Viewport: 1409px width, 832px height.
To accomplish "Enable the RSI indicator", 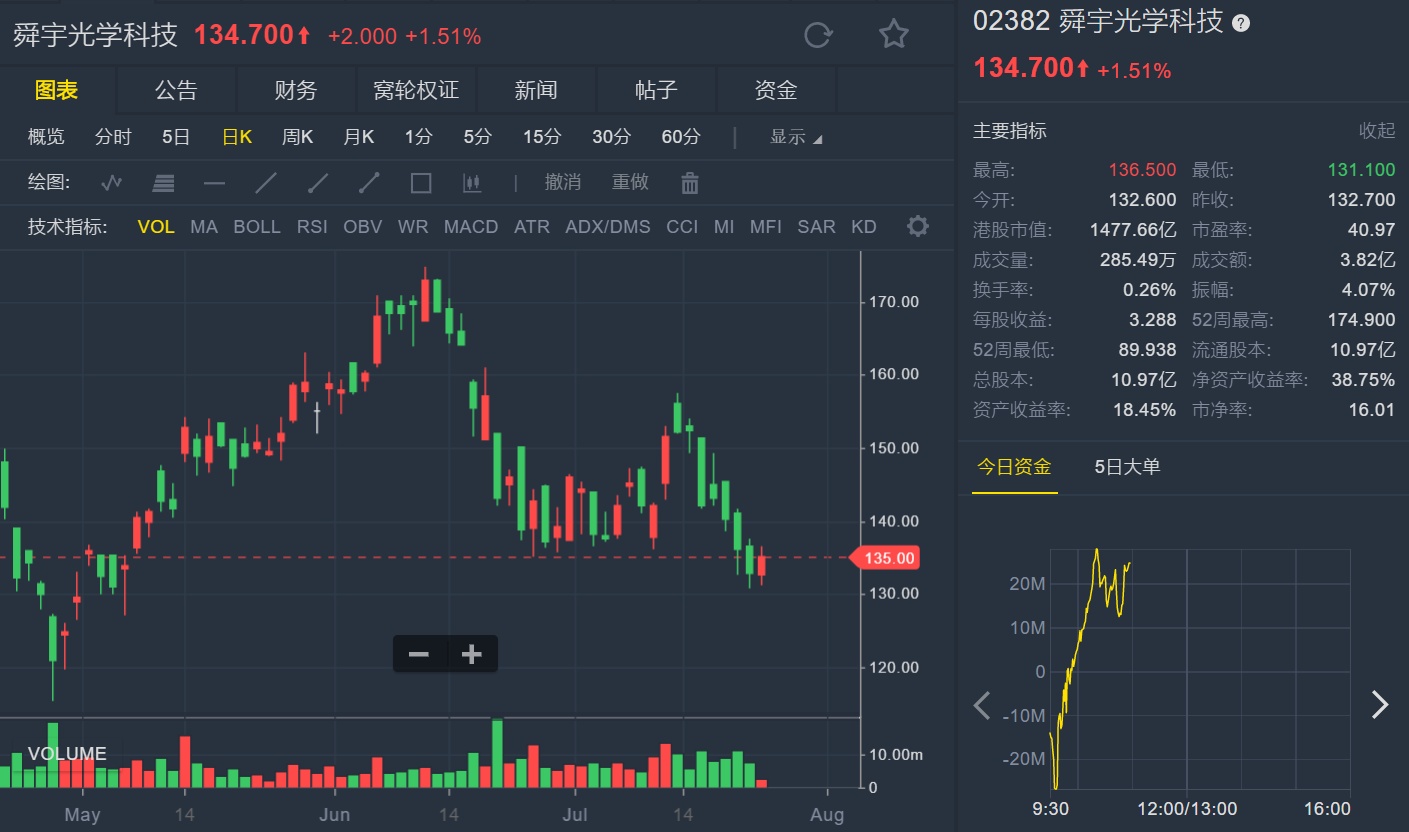I will point(312,227).
